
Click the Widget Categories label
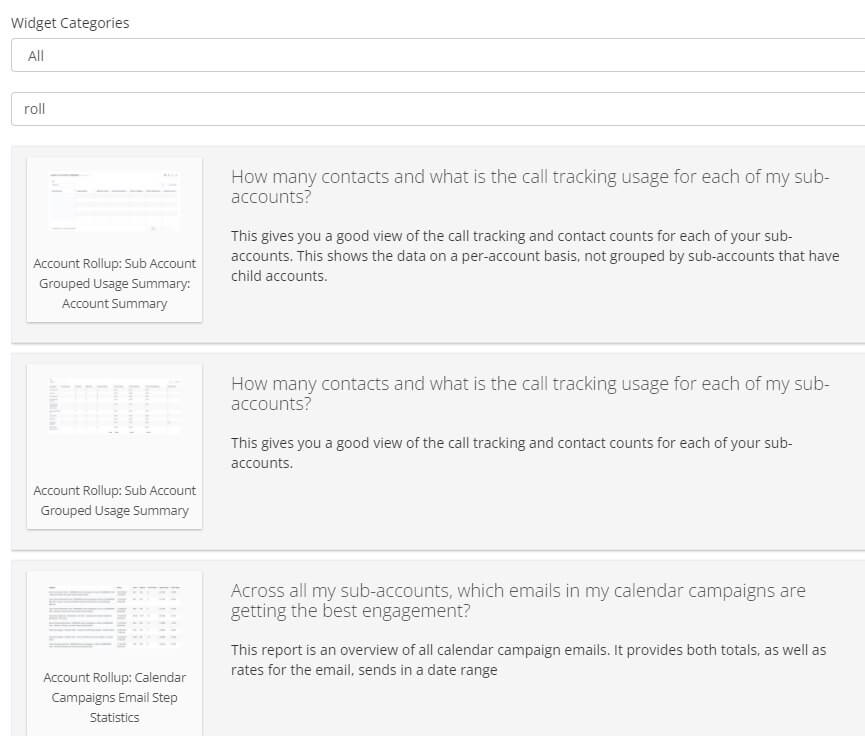coord(70,23)
